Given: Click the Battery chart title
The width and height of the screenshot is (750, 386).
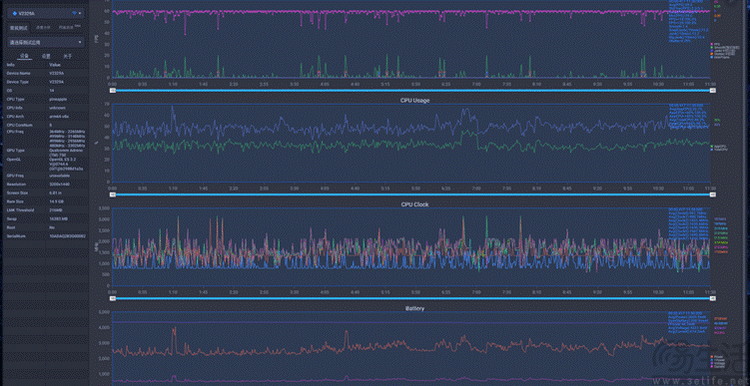Looking at the screenshot, I should (414, 309).
